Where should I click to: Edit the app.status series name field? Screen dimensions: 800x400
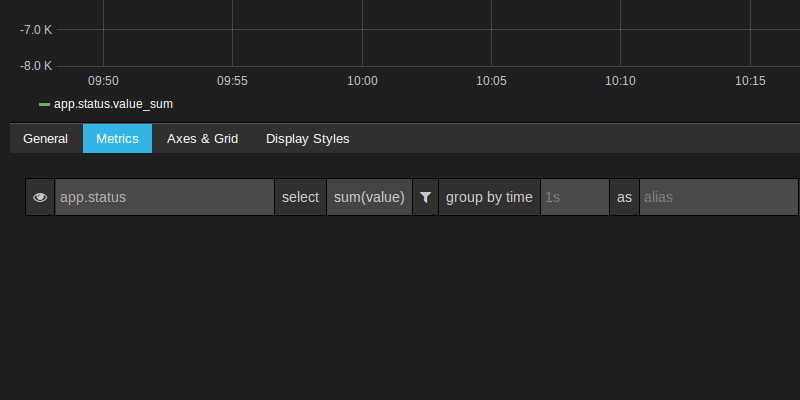coord(164,197)
